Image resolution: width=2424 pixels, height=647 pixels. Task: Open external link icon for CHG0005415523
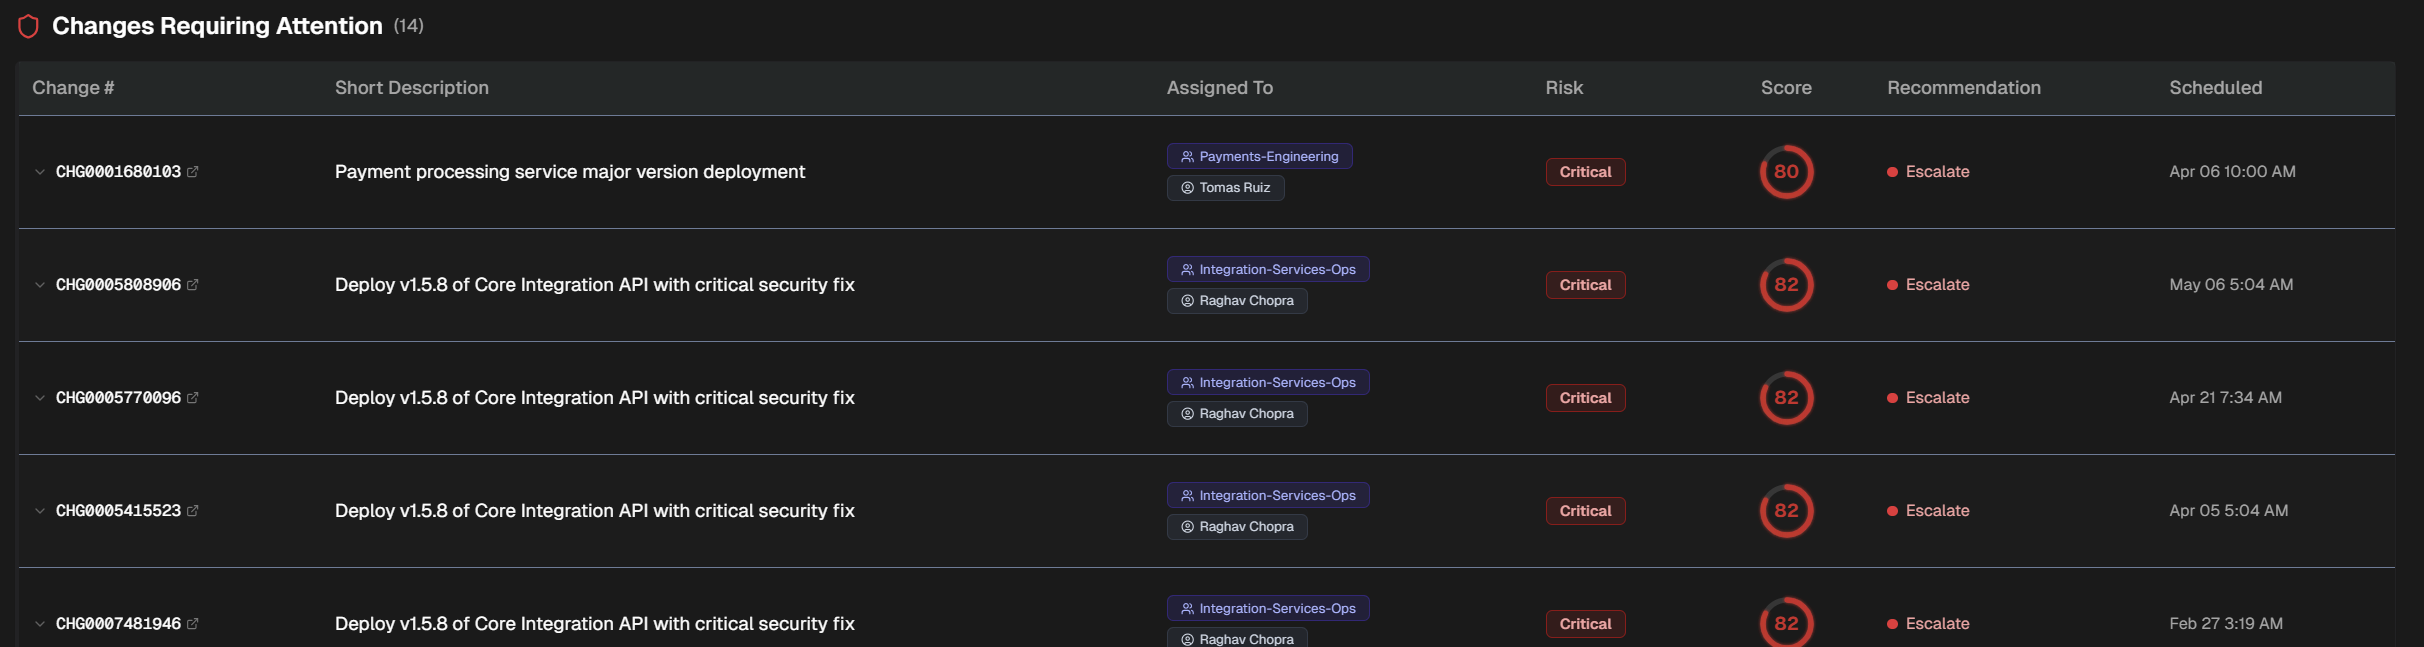click(193, 511)
